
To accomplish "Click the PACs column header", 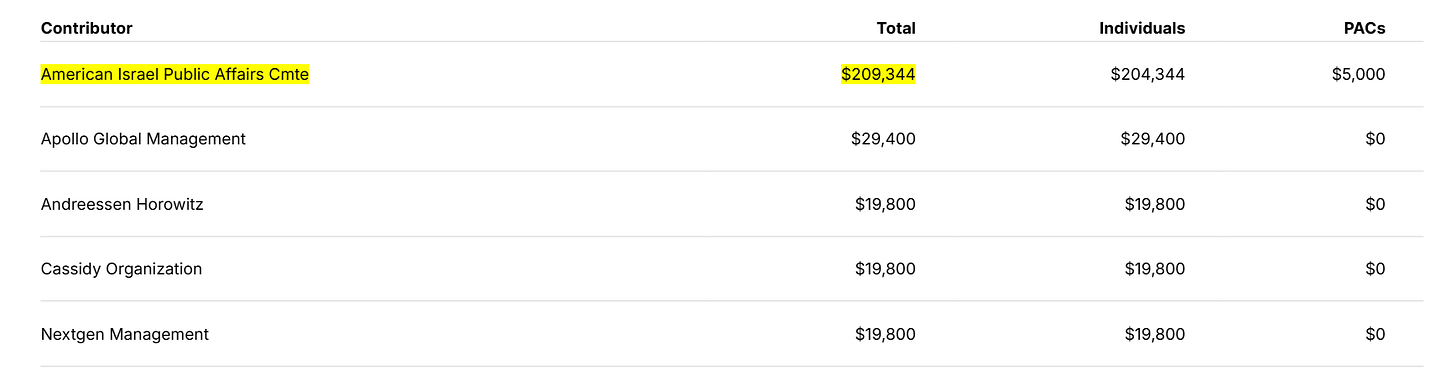I will (1364, 28).
